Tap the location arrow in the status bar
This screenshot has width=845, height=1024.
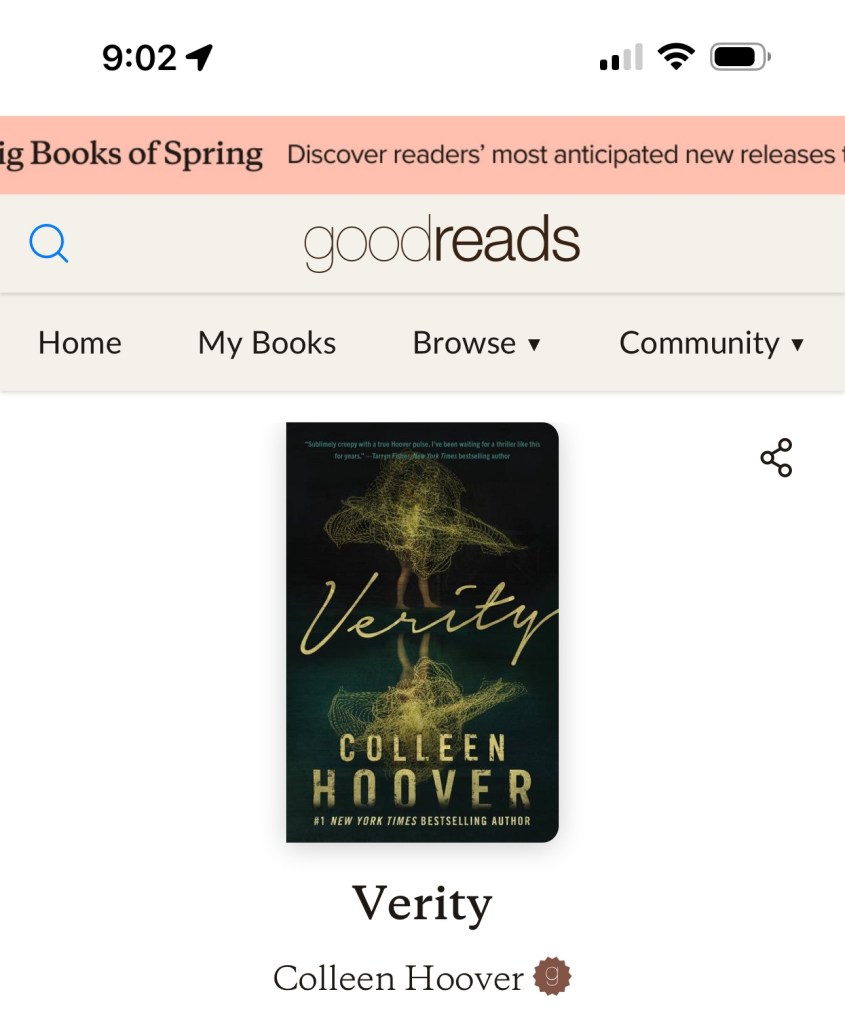tap(200, 57)
